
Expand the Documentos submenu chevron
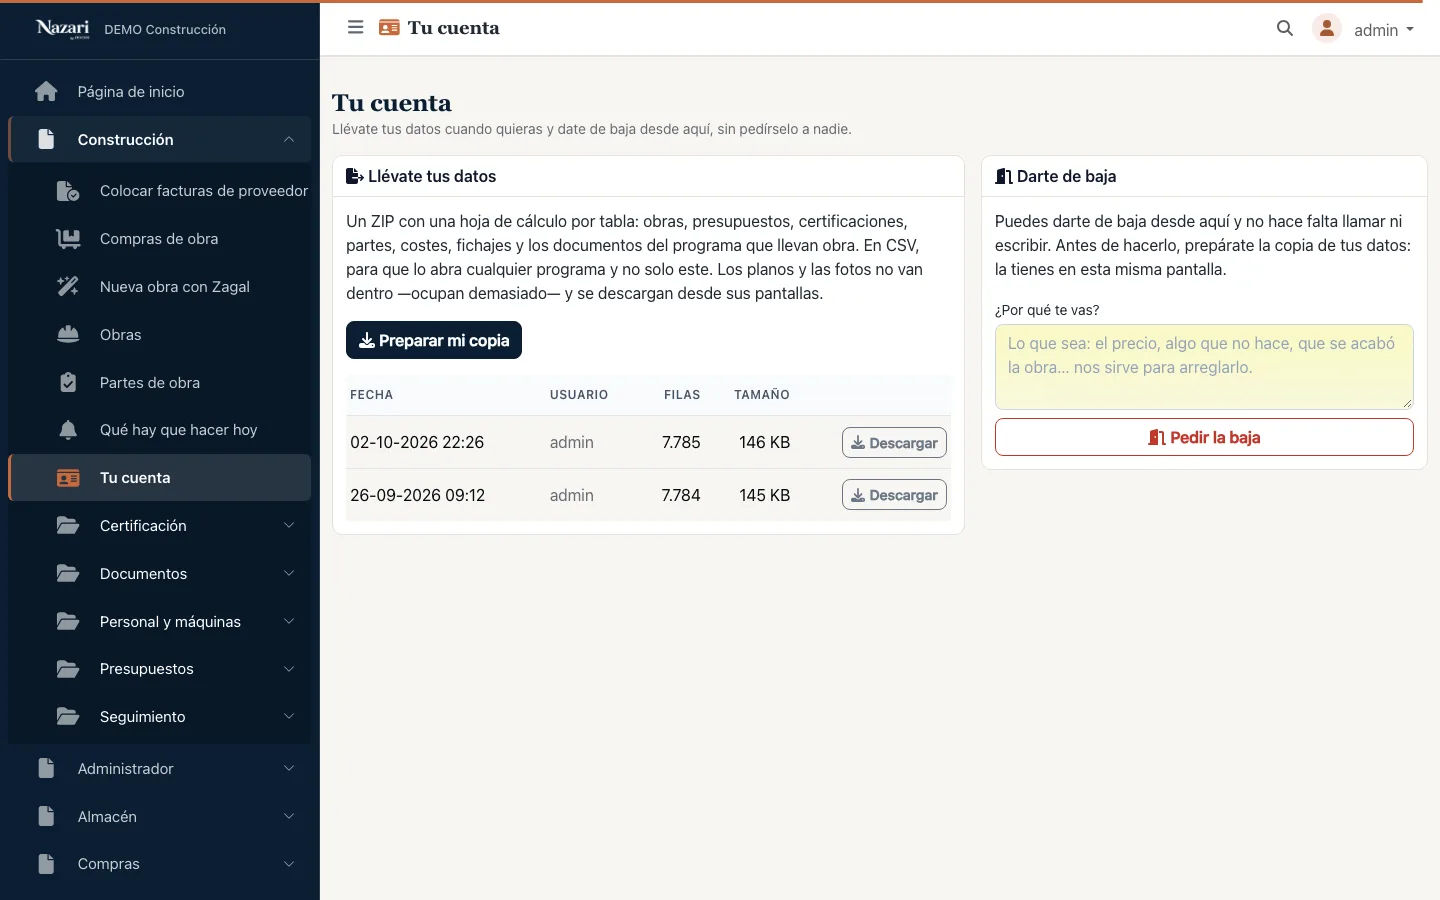coord(289,574)
